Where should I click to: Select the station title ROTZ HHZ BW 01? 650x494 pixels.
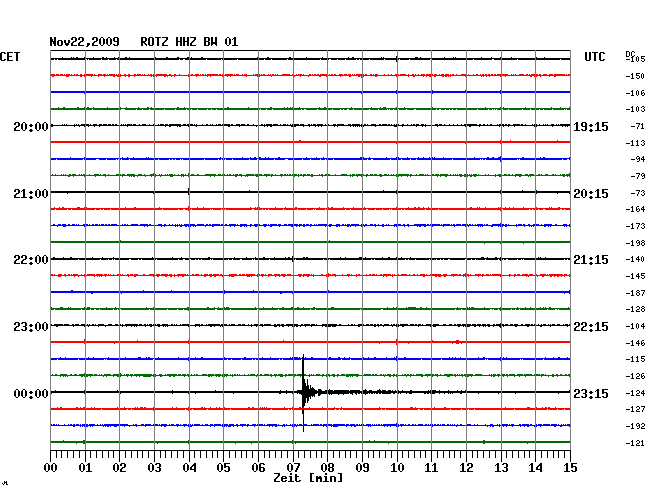[189, 42]
